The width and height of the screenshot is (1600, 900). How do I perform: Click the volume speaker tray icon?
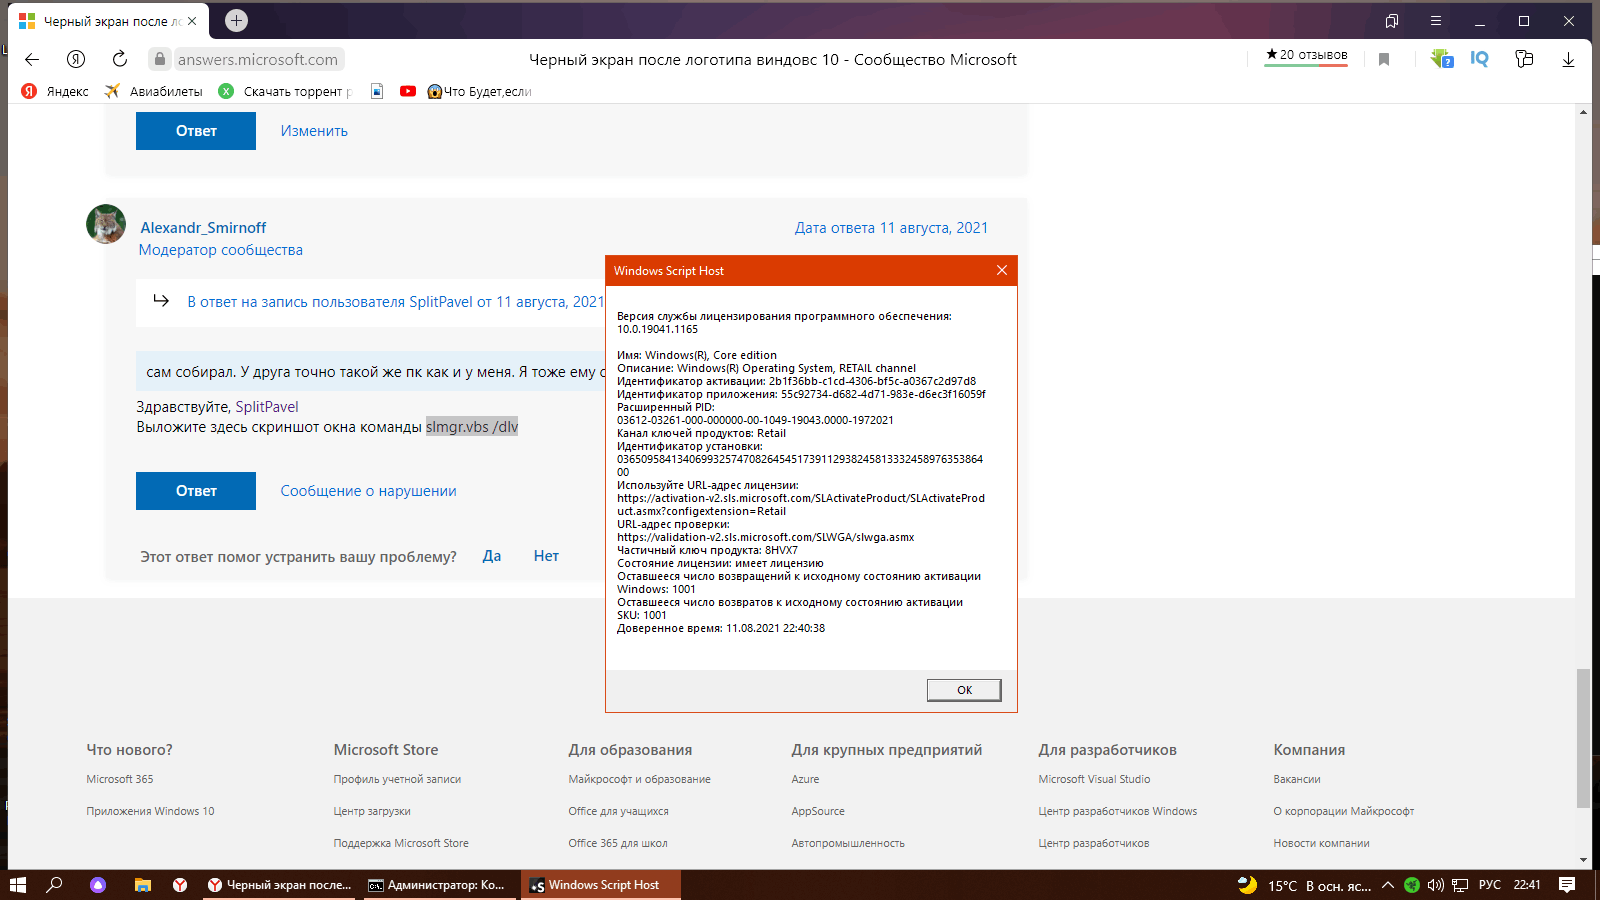coord(1435,885)
